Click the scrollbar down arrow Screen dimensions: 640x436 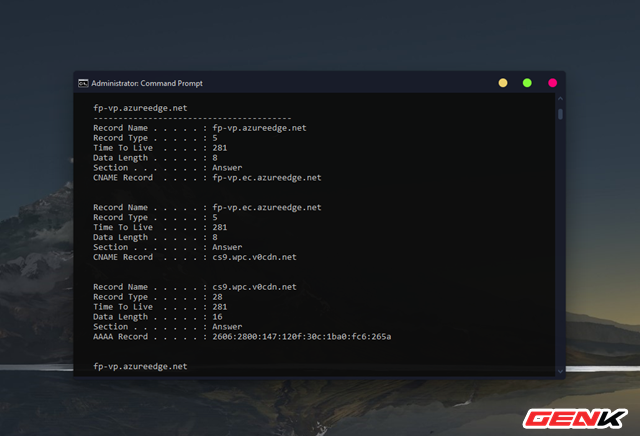tap(560, 371)
